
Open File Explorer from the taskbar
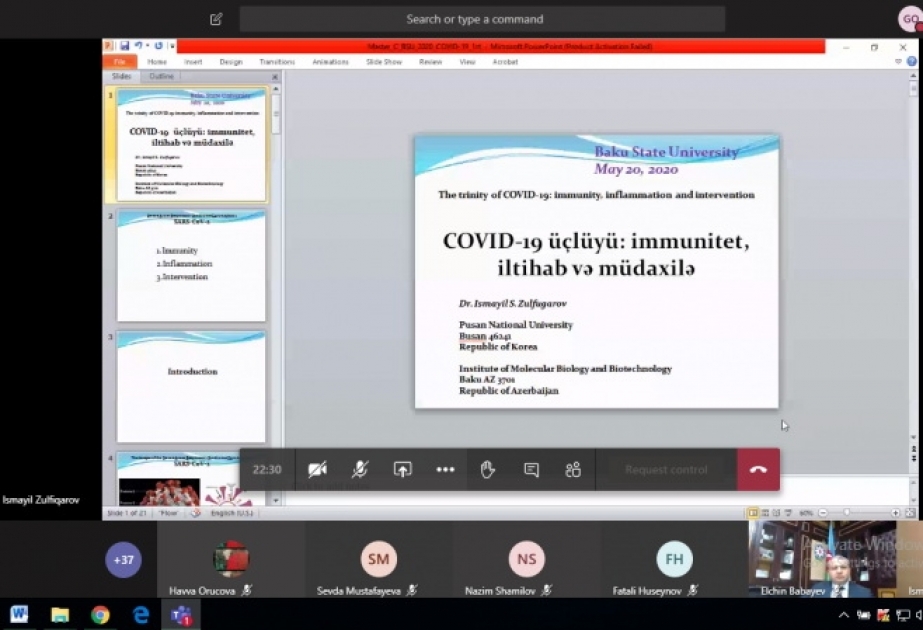click(59, 615)
